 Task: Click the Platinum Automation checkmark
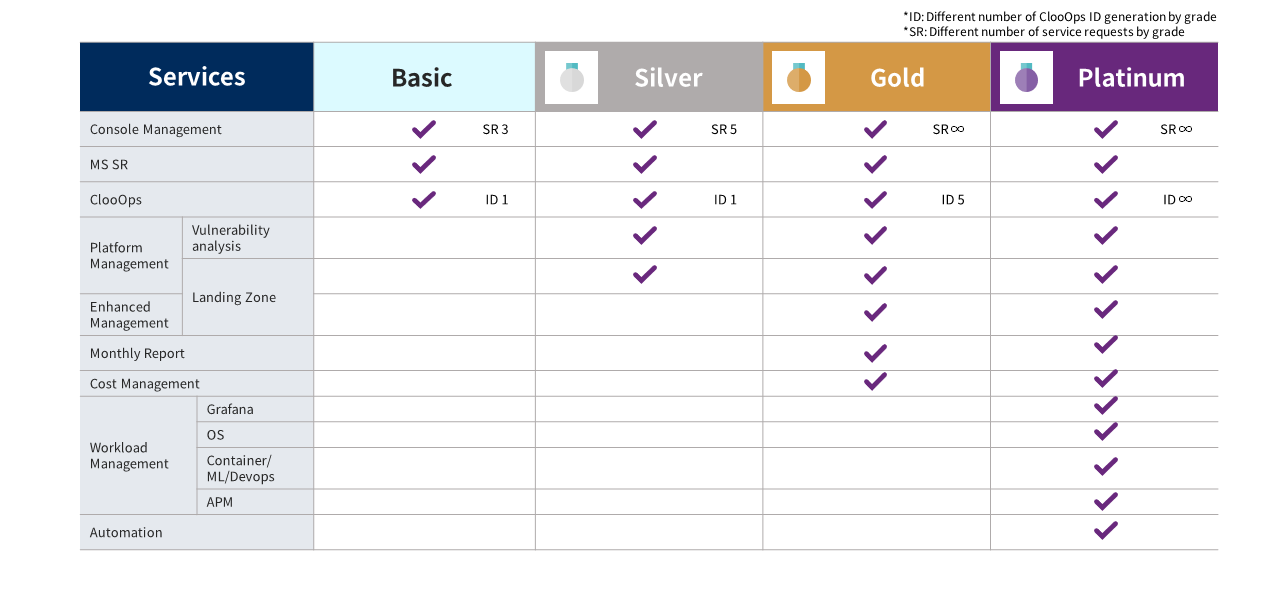coord(1105,530)
